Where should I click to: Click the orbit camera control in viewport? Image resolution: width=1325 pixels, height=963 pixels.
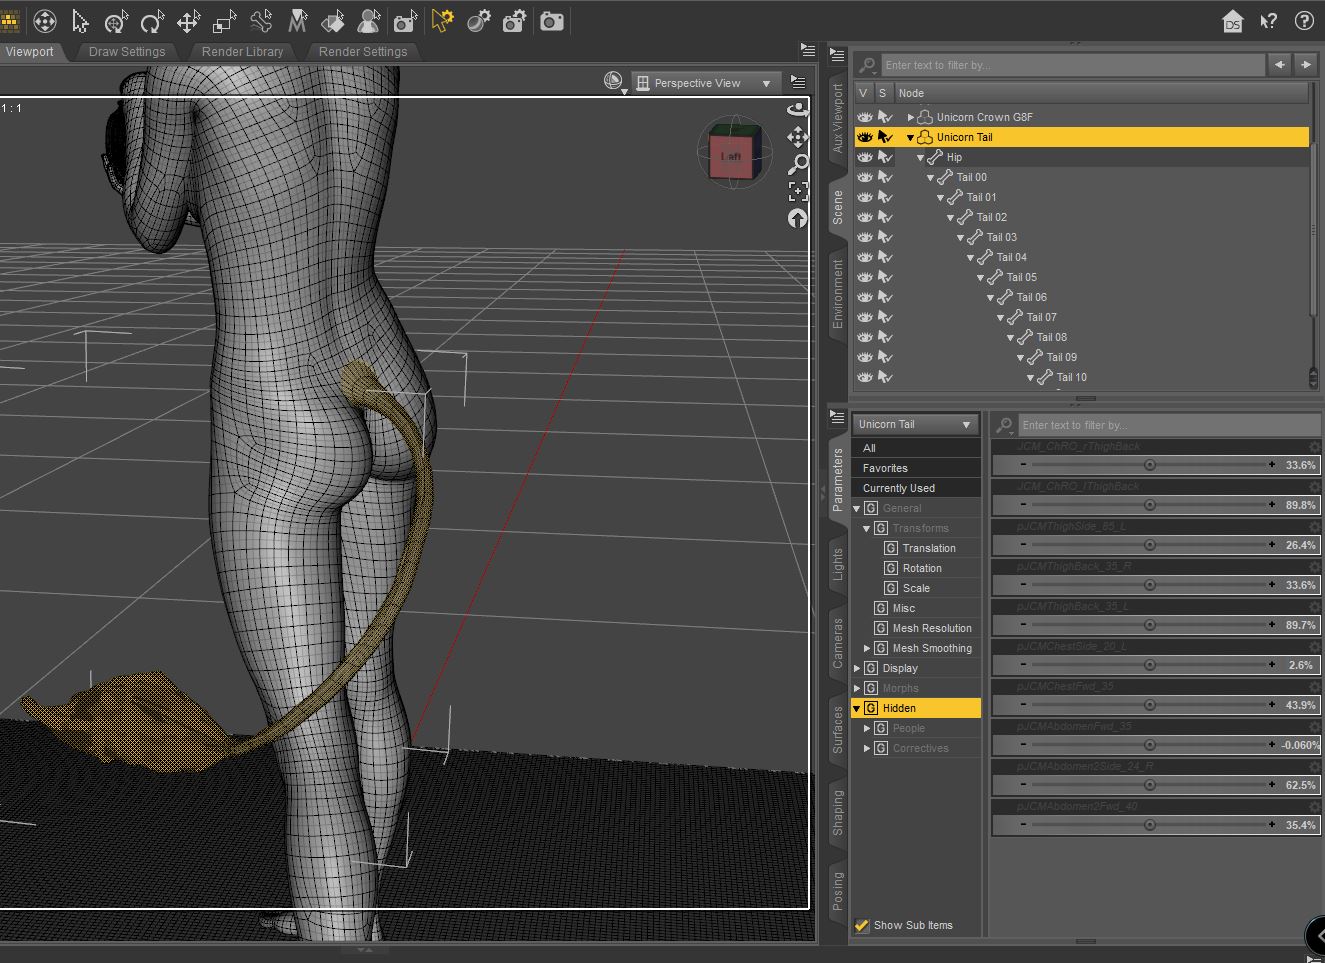(x=797, y=109)
